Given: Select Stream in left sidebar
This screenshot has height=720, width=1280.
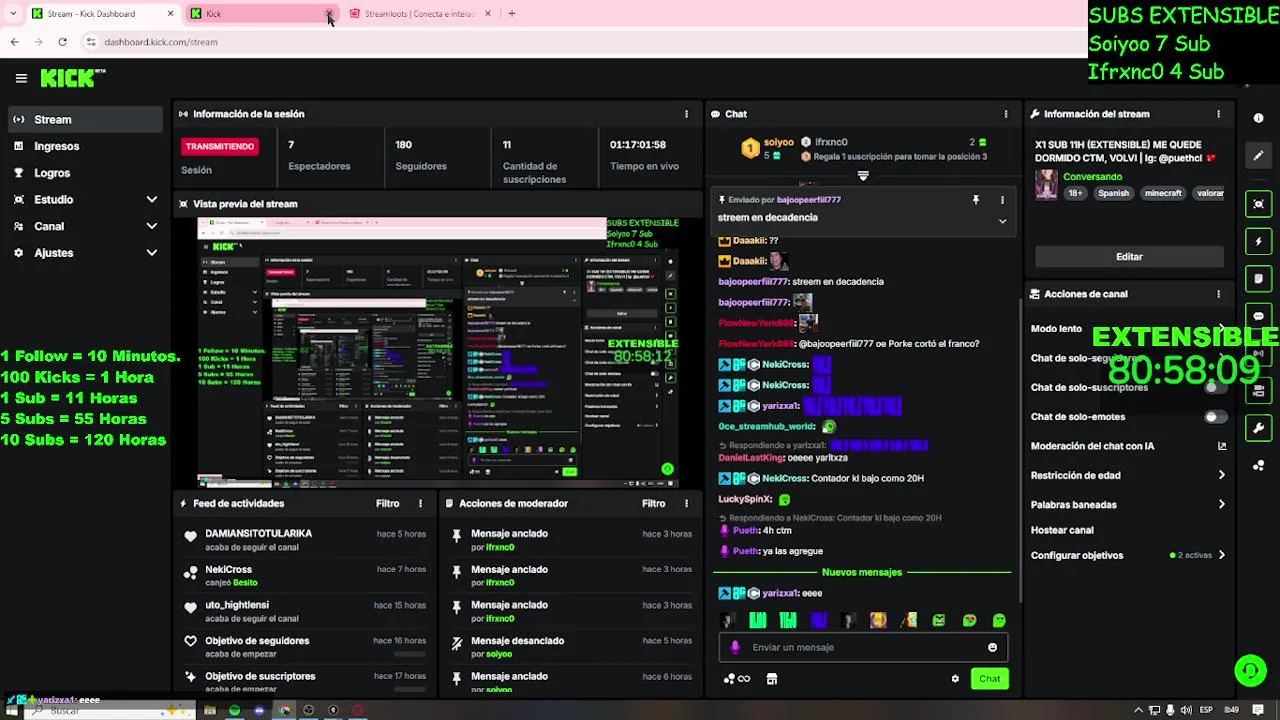Looking at the screenshot, I should (x=84, y=119).
